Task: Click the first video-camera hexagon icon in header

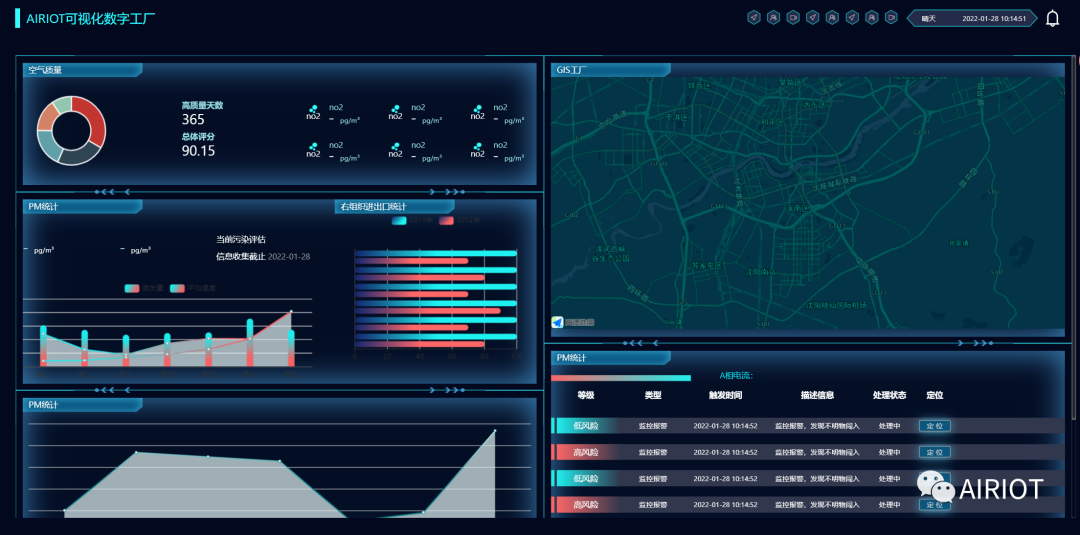Action: pyautogui.click(x=793, y=17)
